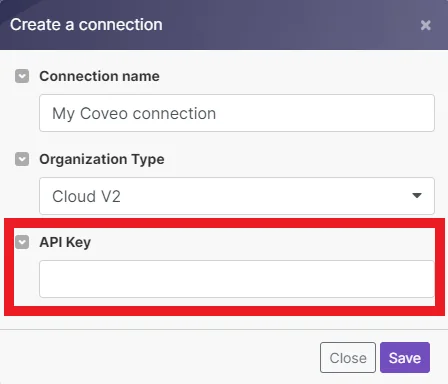Click the API Key label
The height and width of the screenshot is (384, 448).
pos(65,242)
